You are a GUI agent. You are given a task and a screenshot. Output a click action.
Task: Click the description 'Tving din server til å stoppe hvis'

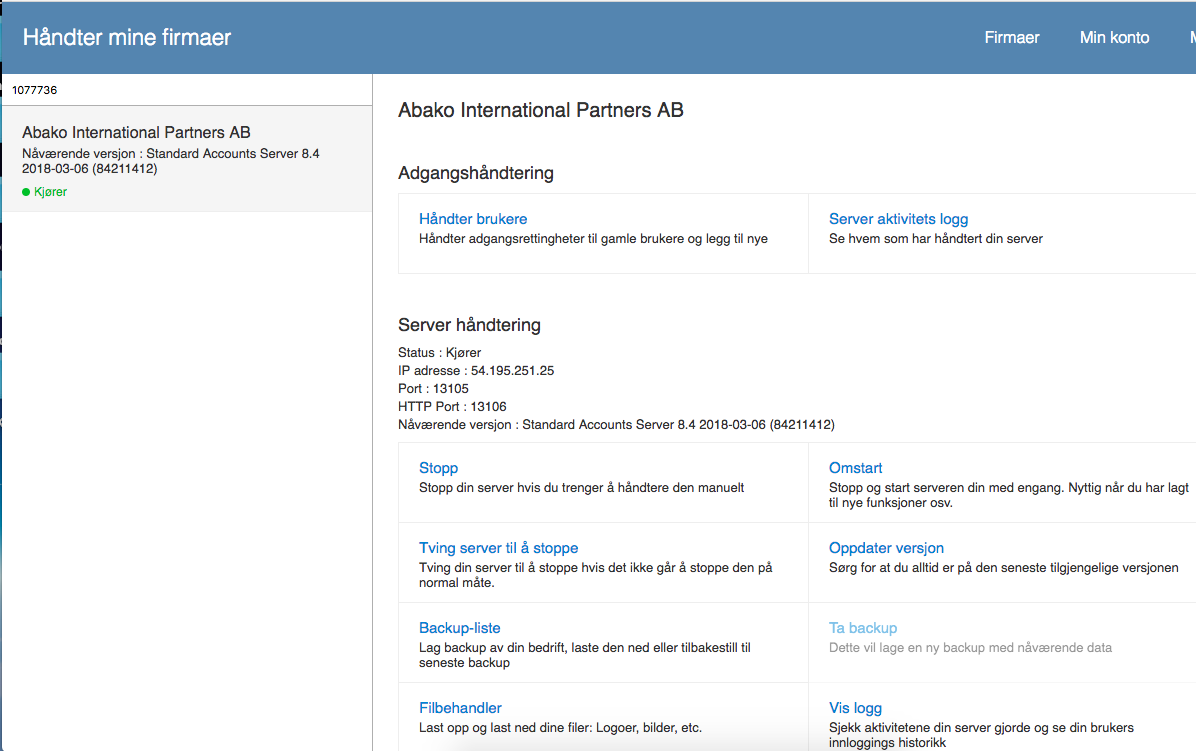[596, 575]
